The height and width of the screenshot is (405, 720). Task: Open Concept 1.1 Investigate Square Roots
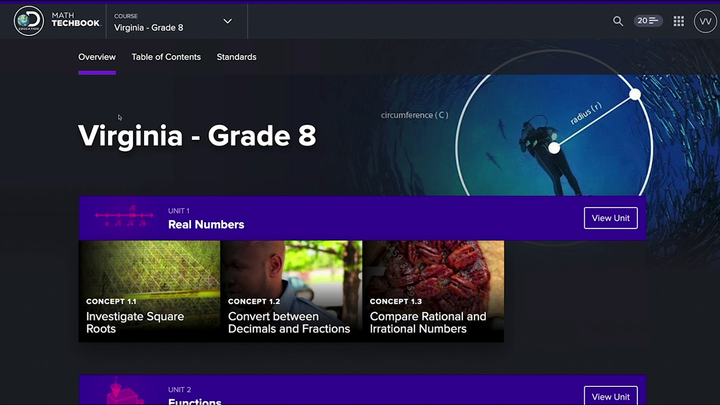point(149,291)
